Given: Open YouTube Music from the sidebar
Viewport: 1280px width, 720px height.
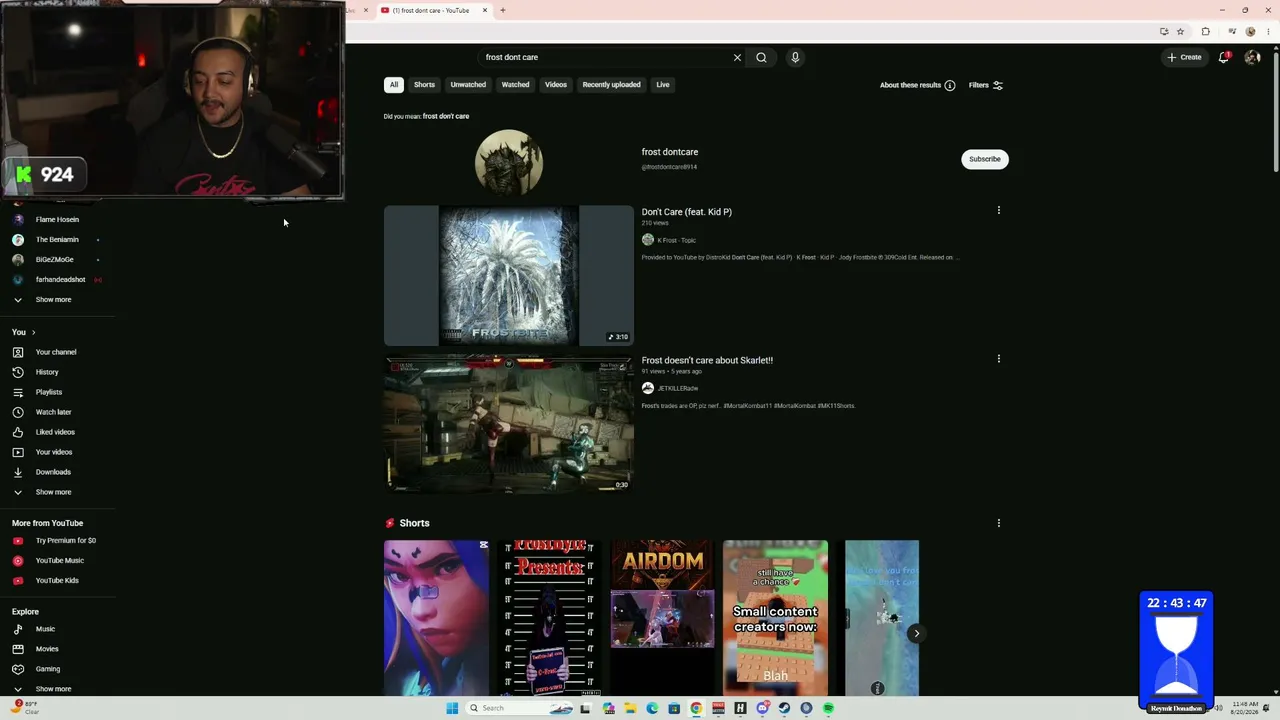Looking at the screenshot, I should point(60,560).
